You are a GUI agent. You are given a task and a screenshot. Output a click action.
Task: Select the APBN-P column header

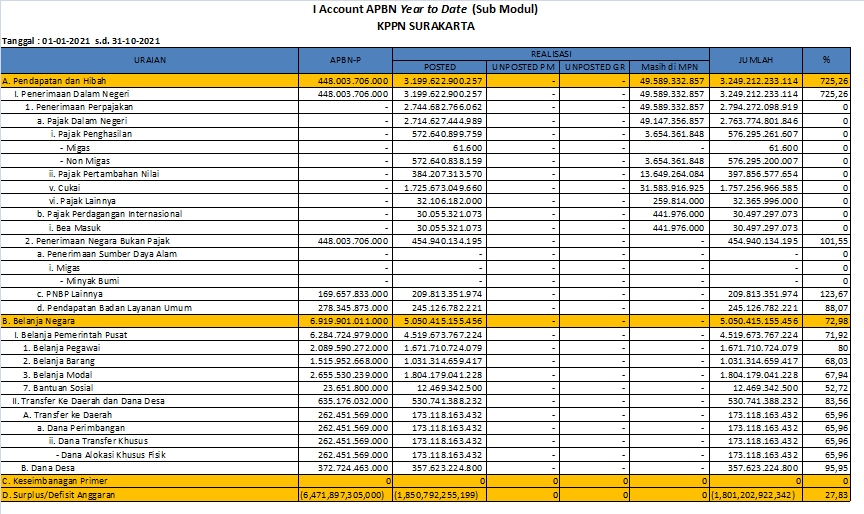pyautogui.click(x=345, y=60)
